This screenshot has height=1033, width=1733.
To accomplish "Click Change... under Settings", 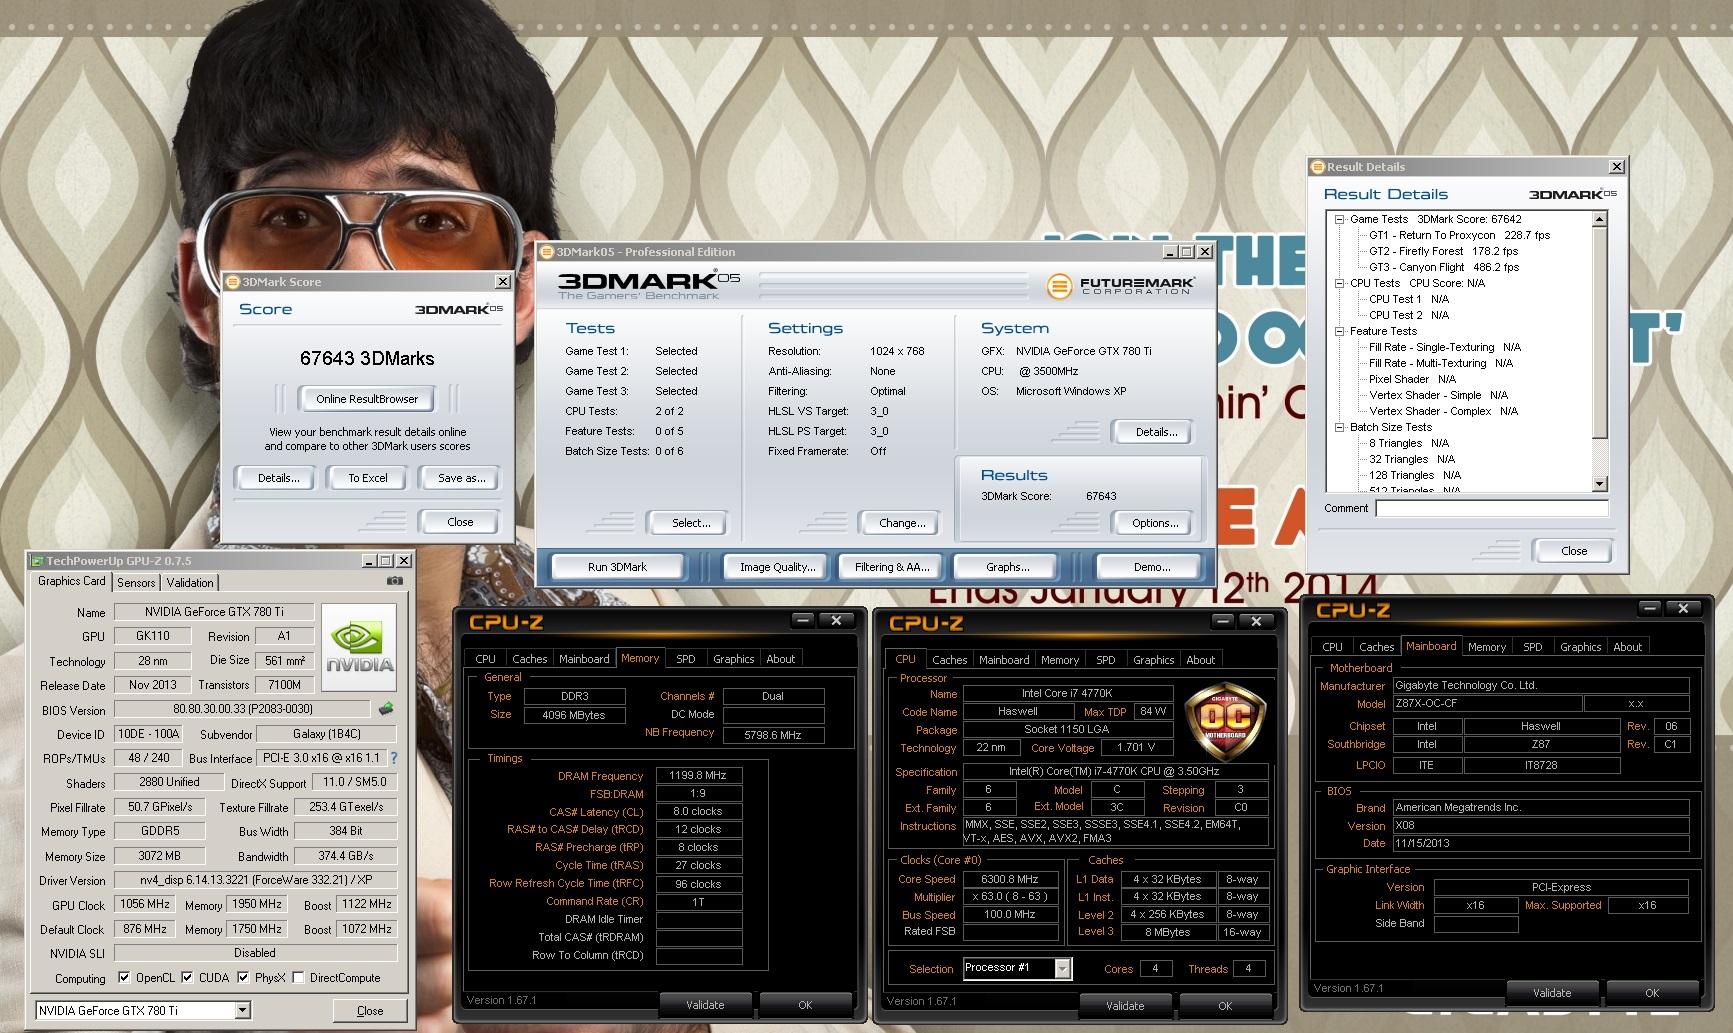I will pos(902,523).
